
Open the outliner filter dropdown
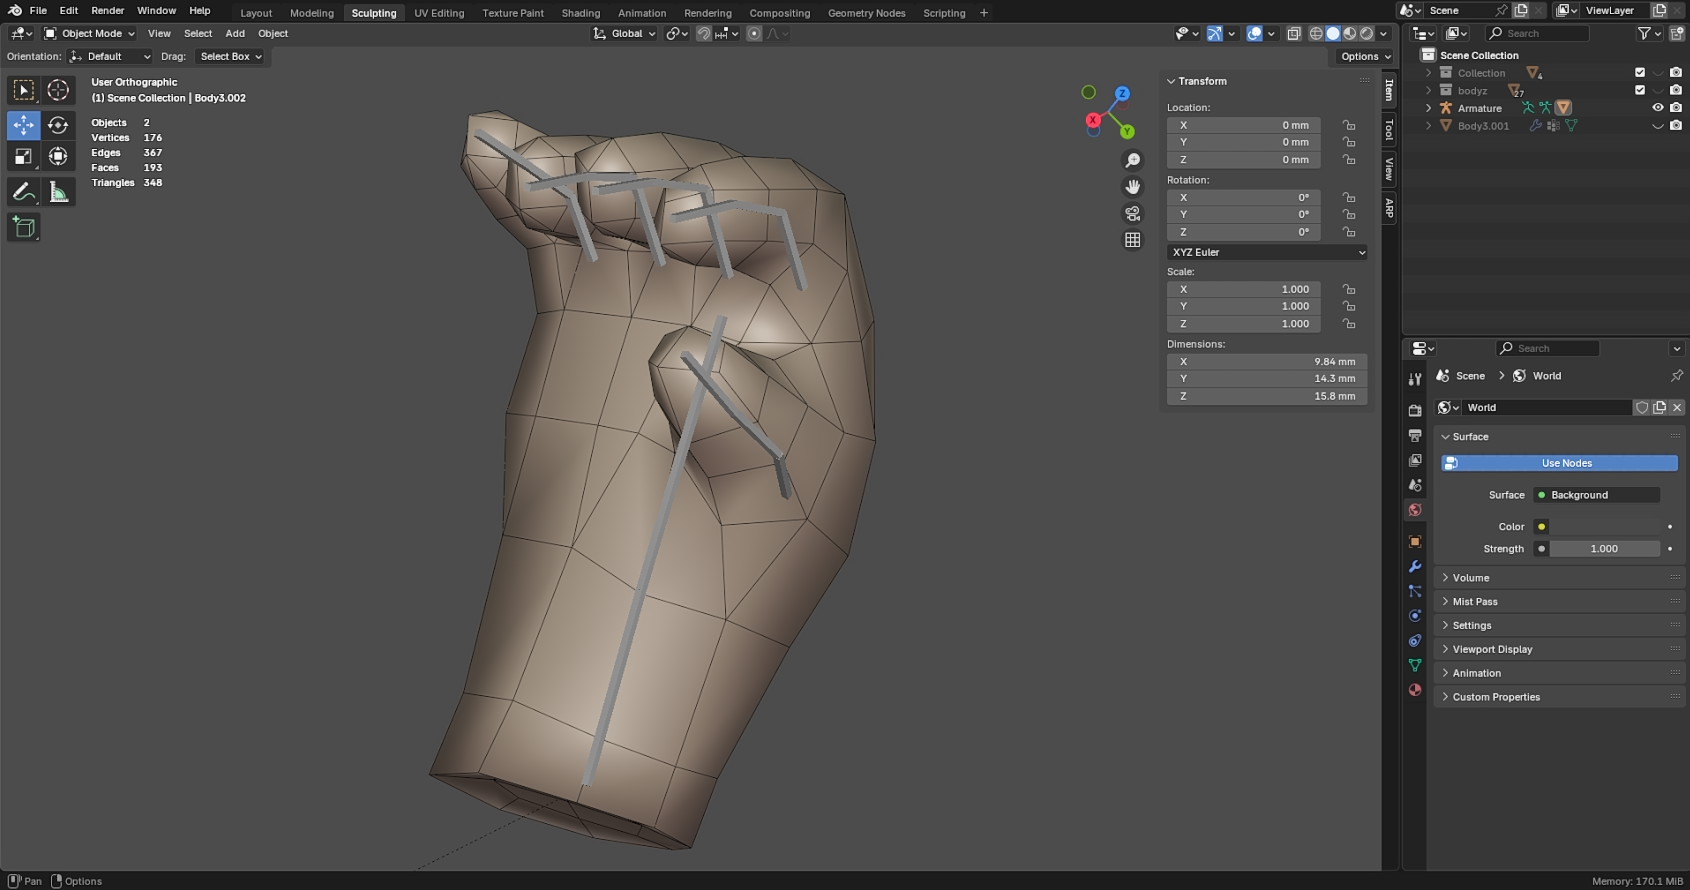click(1647, 33)
